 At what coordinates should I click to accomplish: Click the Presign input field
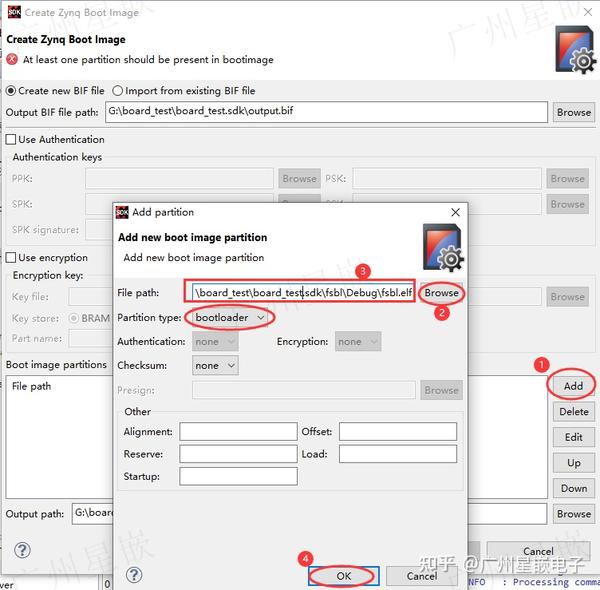(303, 390)
